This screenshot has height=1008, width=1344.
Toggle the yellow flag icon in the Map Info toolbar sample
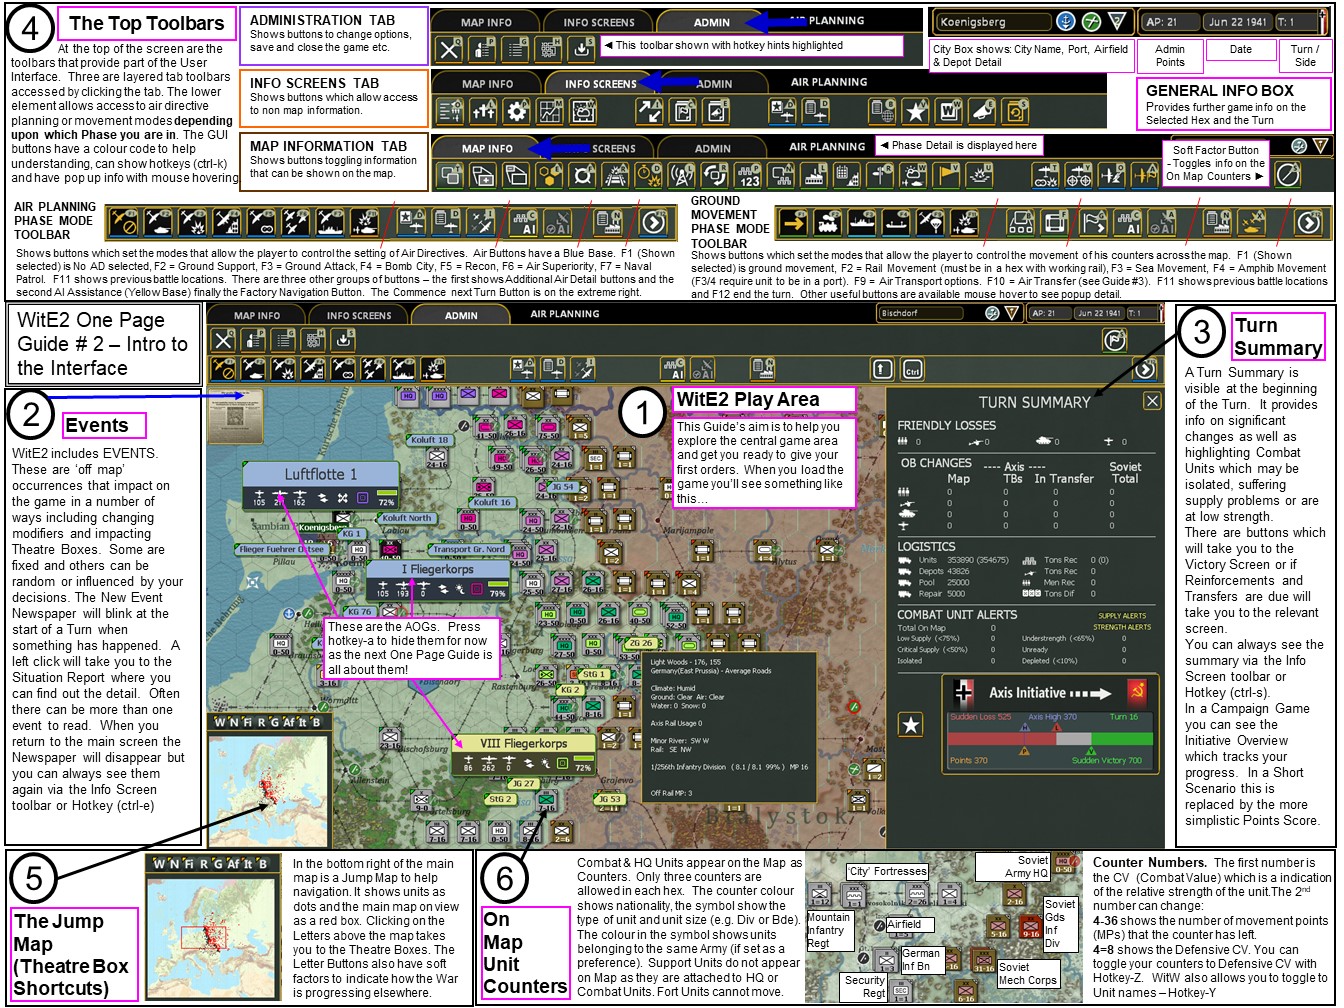click(946, 175)
